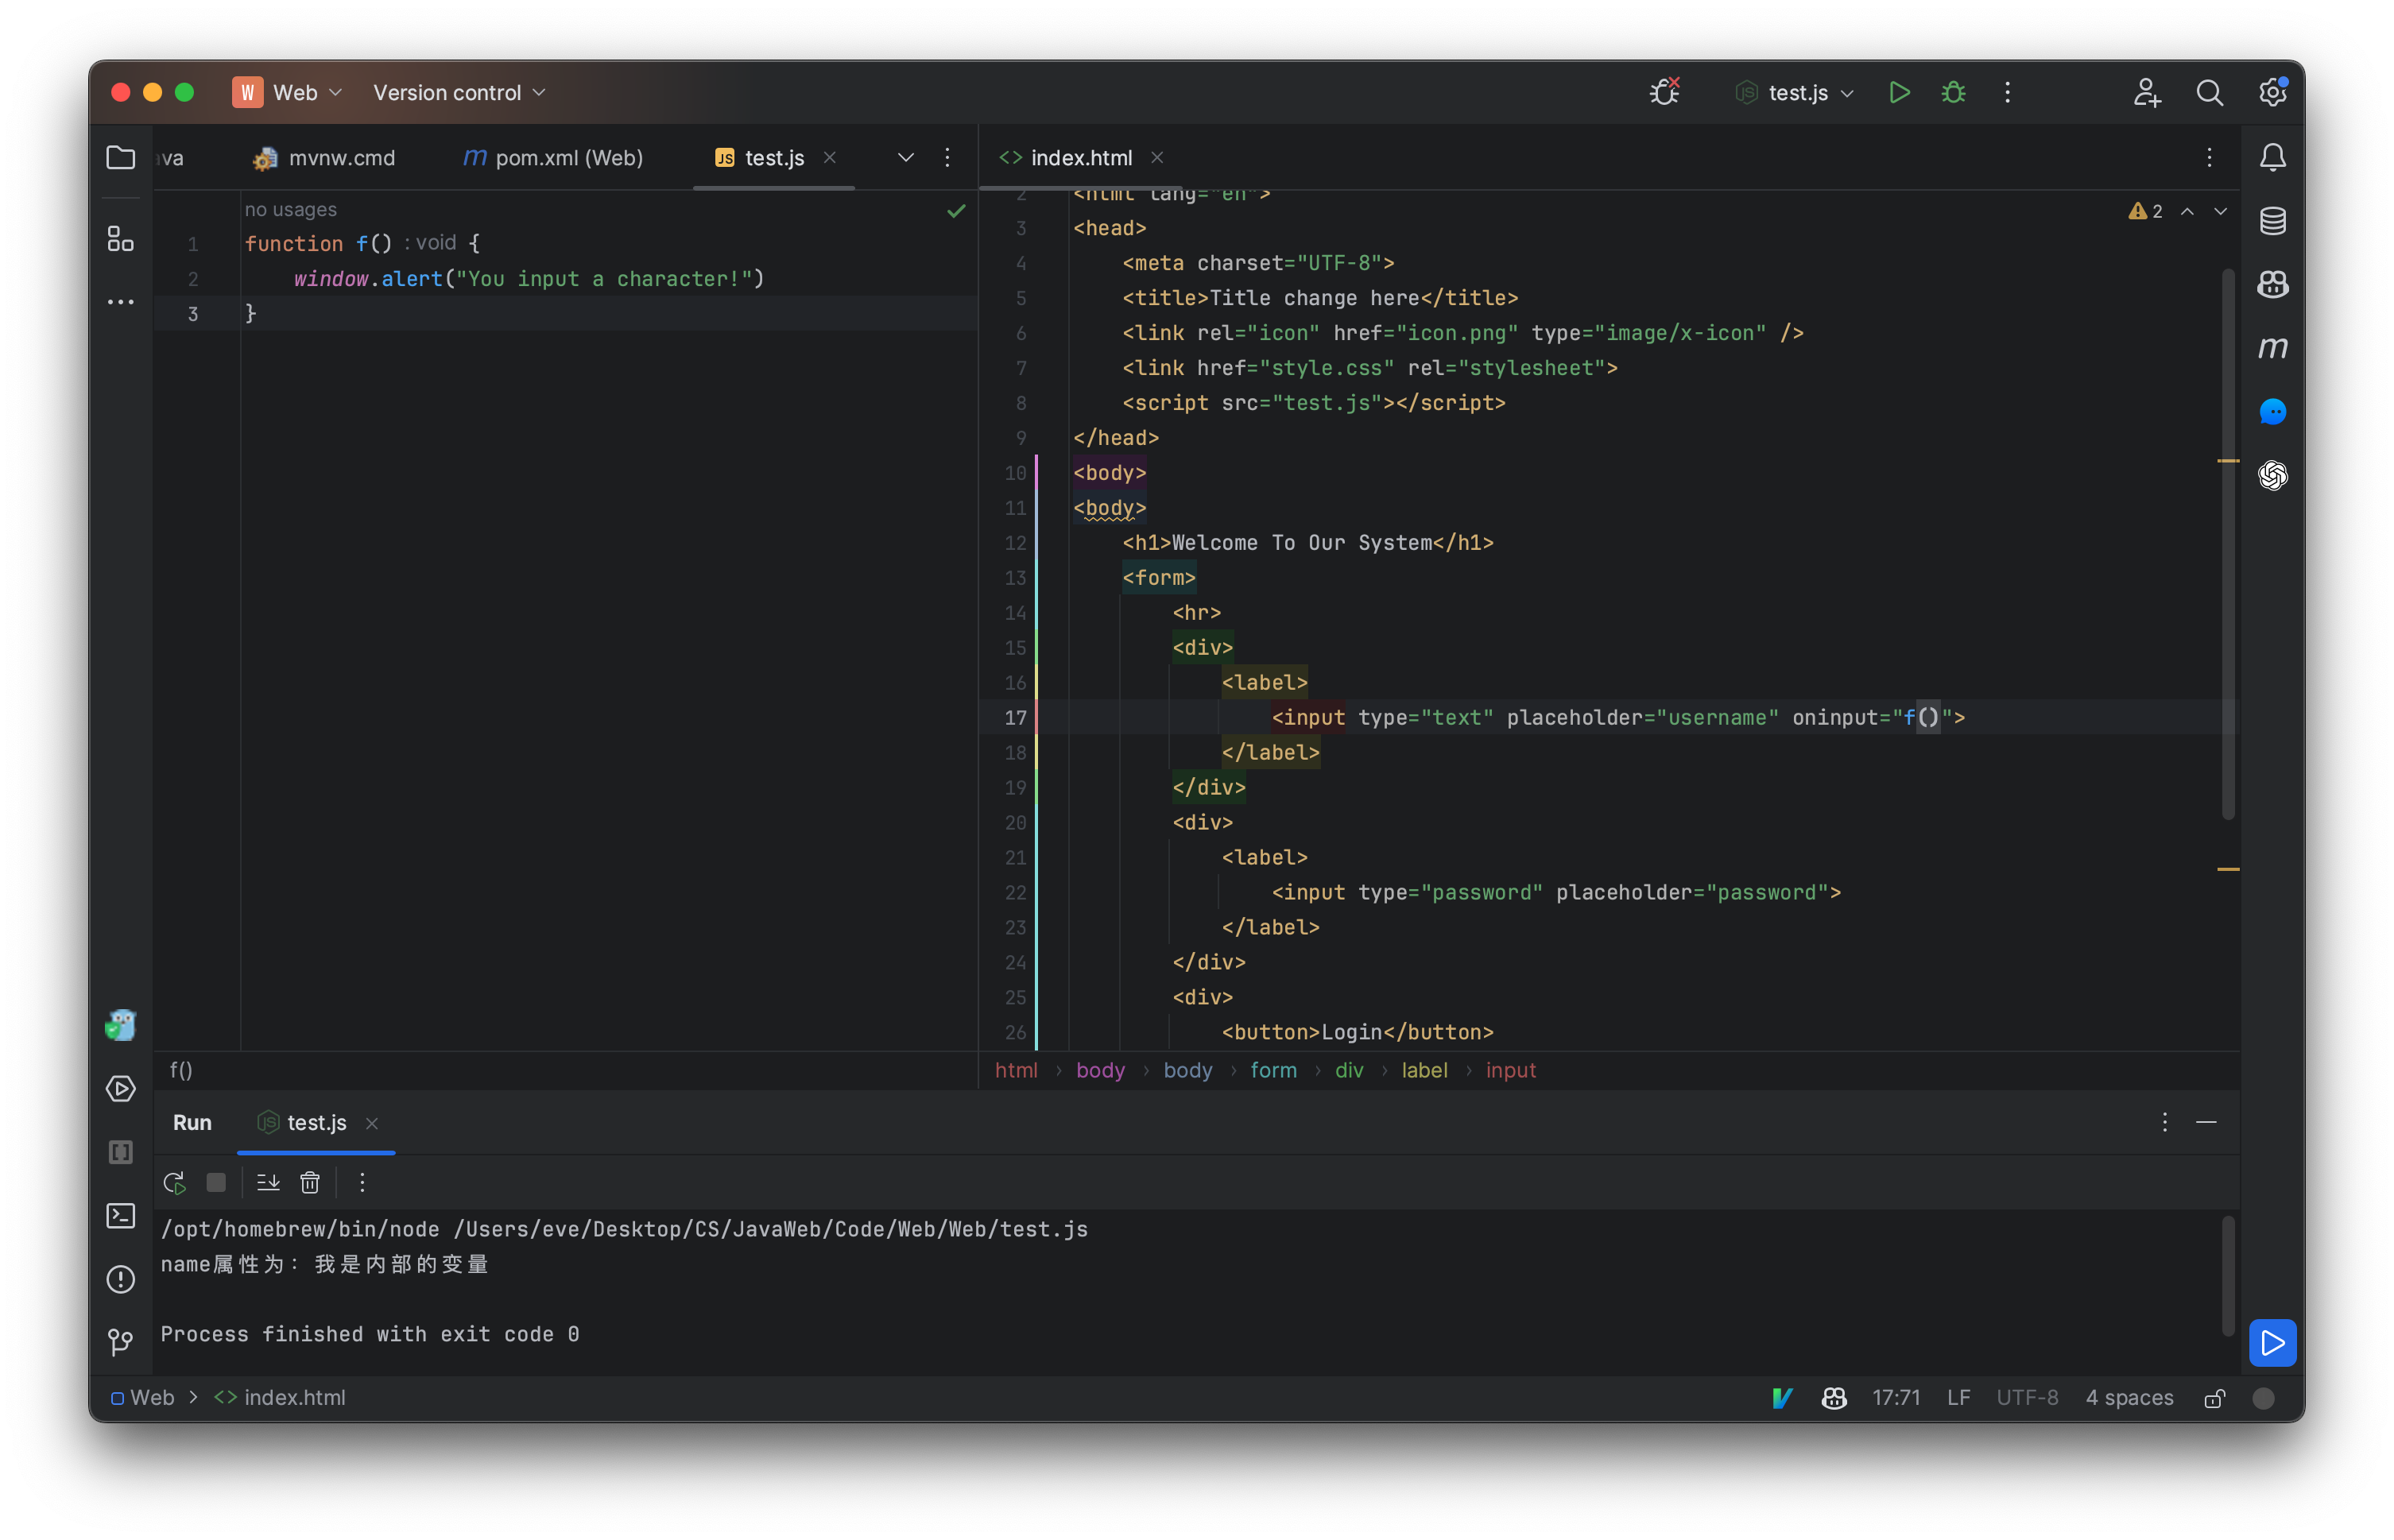The width and height of the screenshot is (2394, 1540).
Task: Click the green V icon in status bar
Action: pos(1782,1397)
